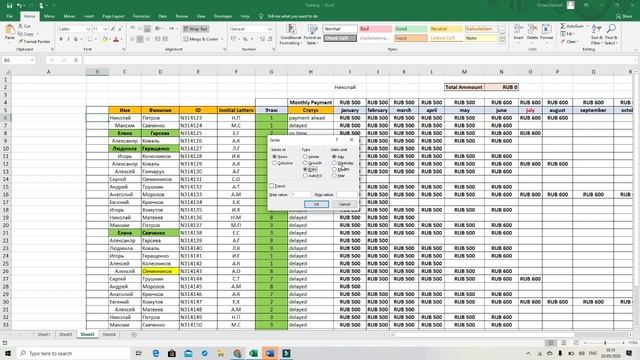This screenshot has height=360, width=640.
Task: Toggle underline formatting in the ribbon
Action: point(76,39)
